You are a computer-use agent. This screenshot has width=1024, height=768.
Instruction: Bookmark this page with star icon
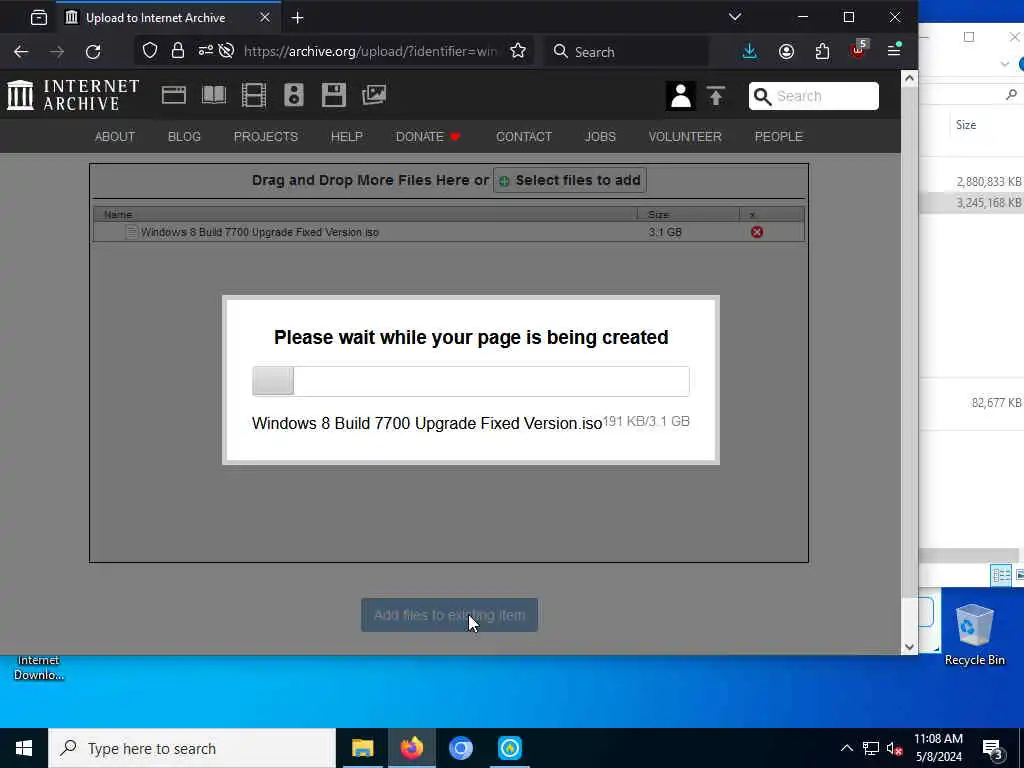tap(518, 51)
